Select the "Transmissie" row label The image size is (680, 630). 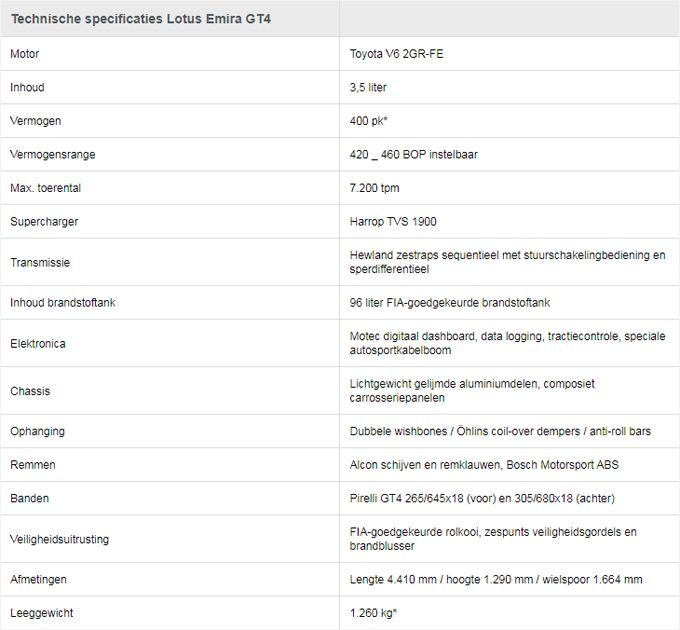click(x=40, y=262)
